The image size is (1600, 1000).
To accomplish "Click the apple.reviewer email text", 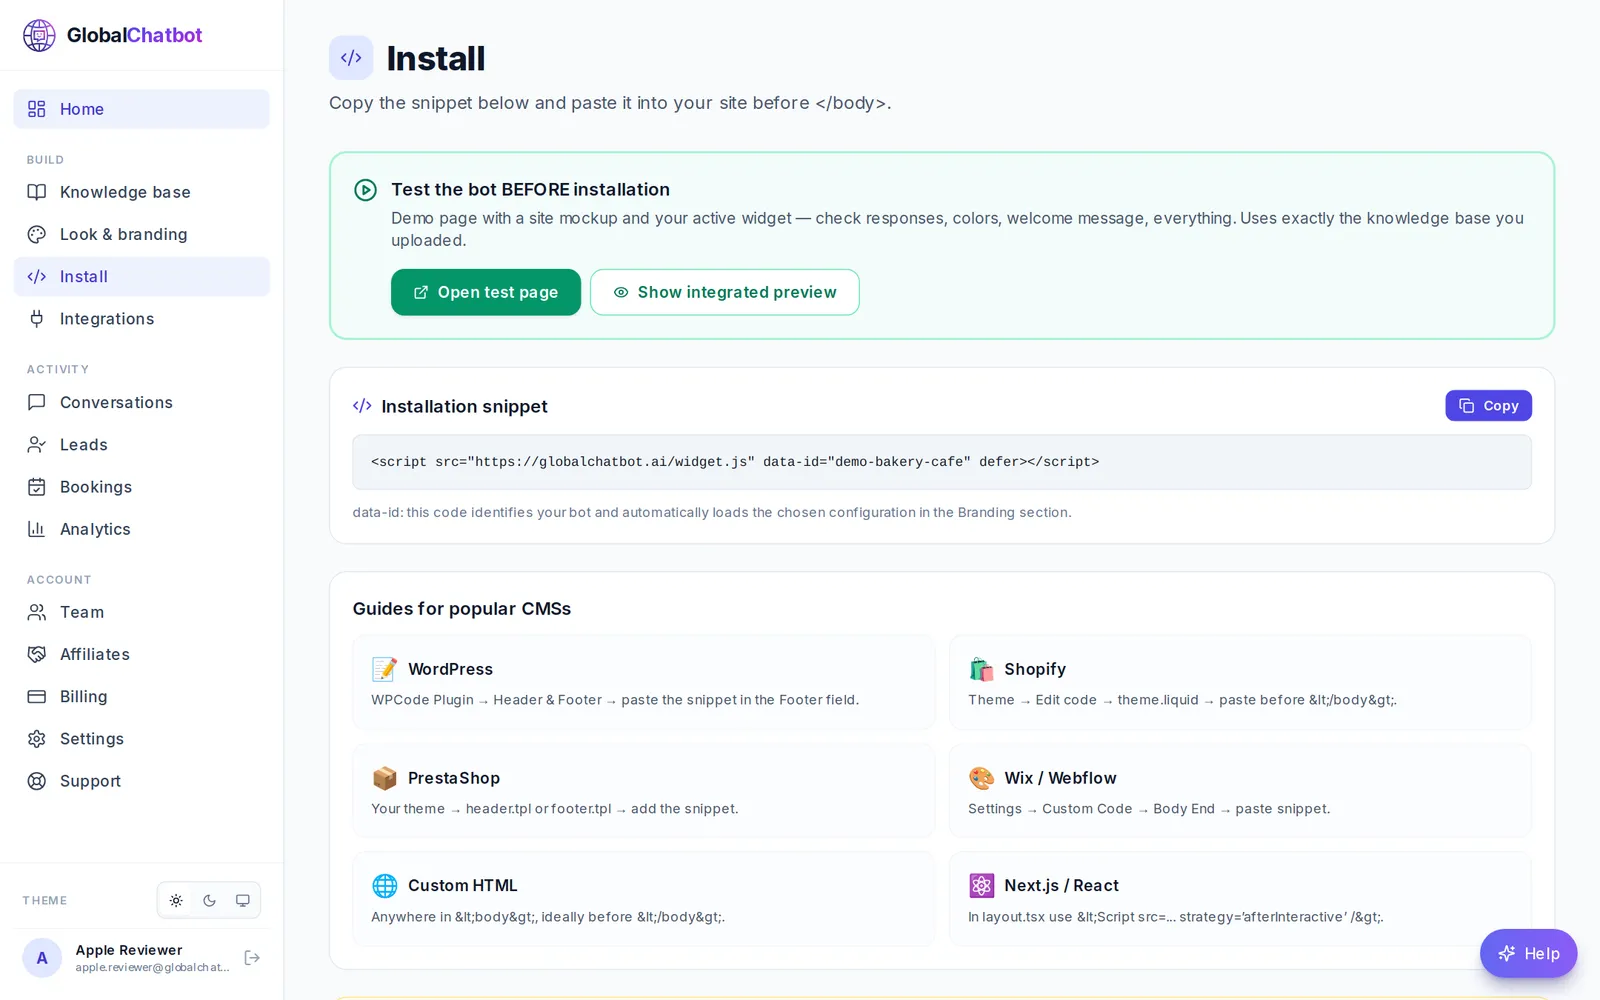I will click(152, 967).
